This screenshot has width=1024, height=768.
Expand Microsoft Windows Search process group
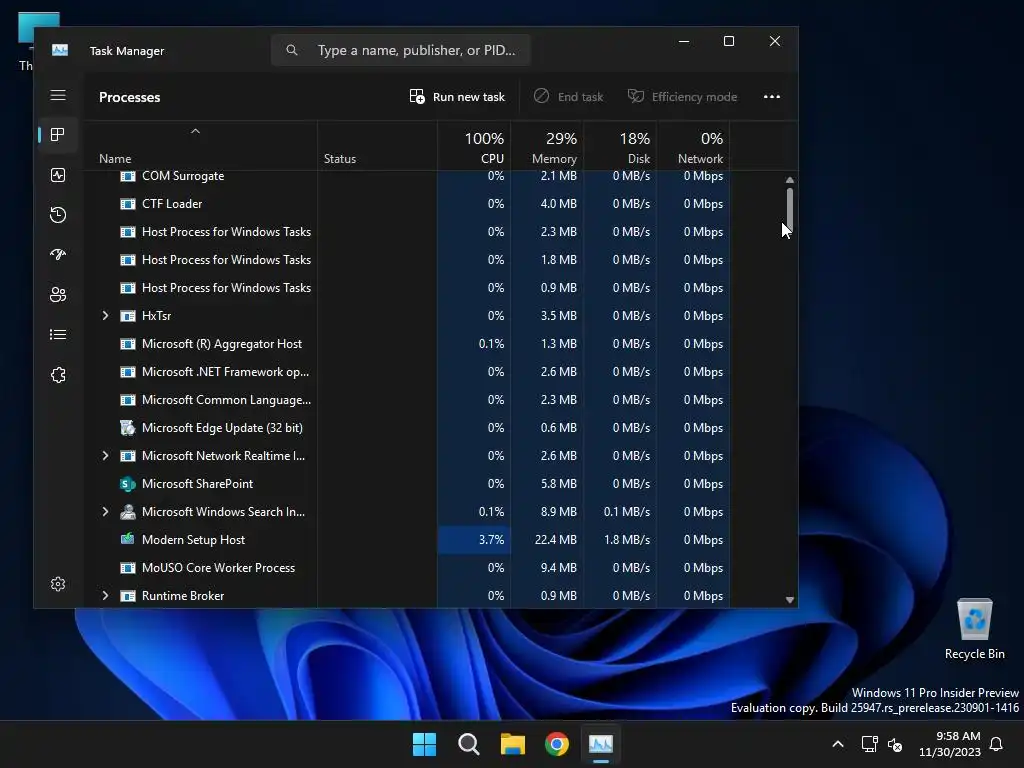click(105, 512)
